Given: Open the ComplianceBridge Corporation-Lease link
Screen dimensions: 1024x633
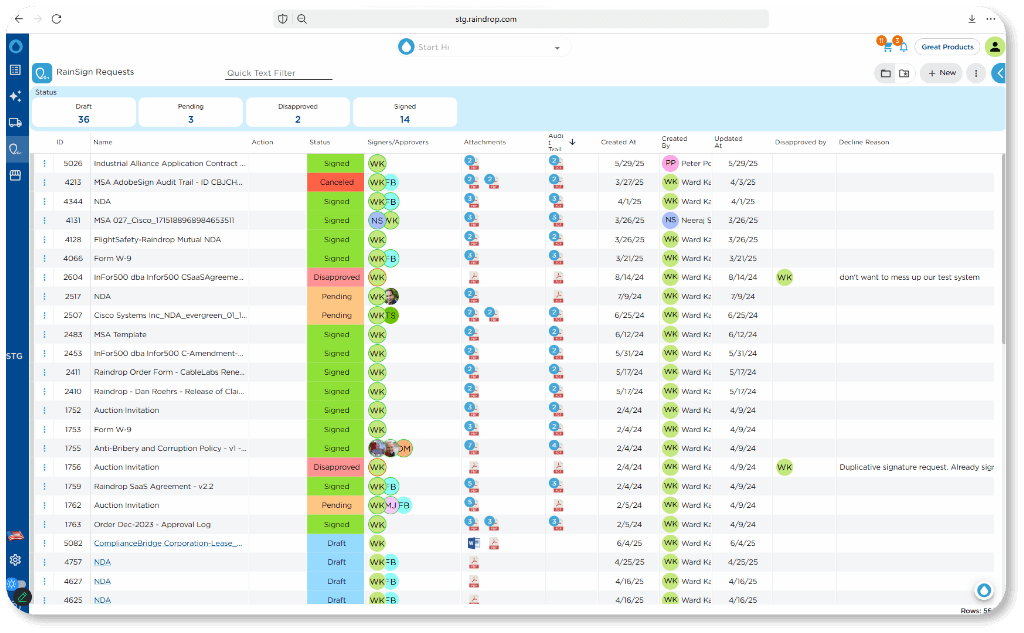Looking at the screenshot, I should [x=169, y=543].
